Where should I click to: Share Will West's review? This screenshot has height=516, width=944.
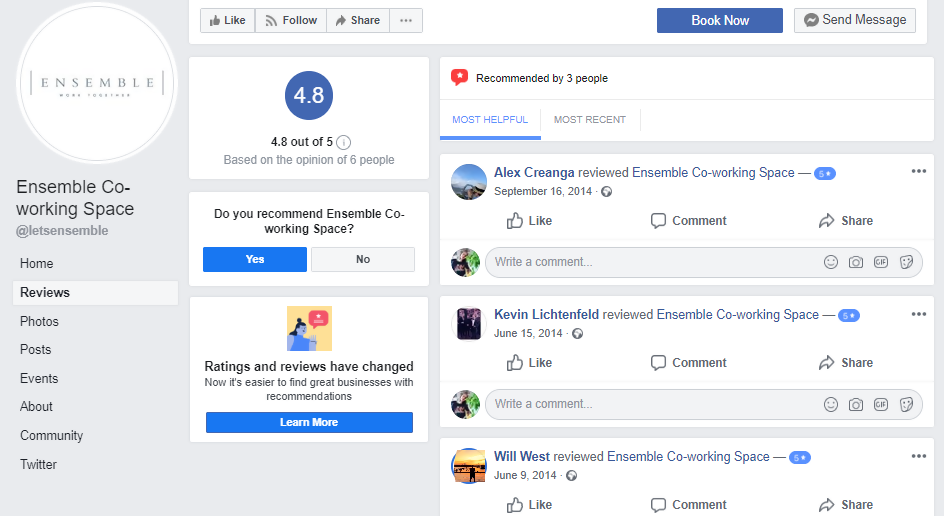point(845,505)
